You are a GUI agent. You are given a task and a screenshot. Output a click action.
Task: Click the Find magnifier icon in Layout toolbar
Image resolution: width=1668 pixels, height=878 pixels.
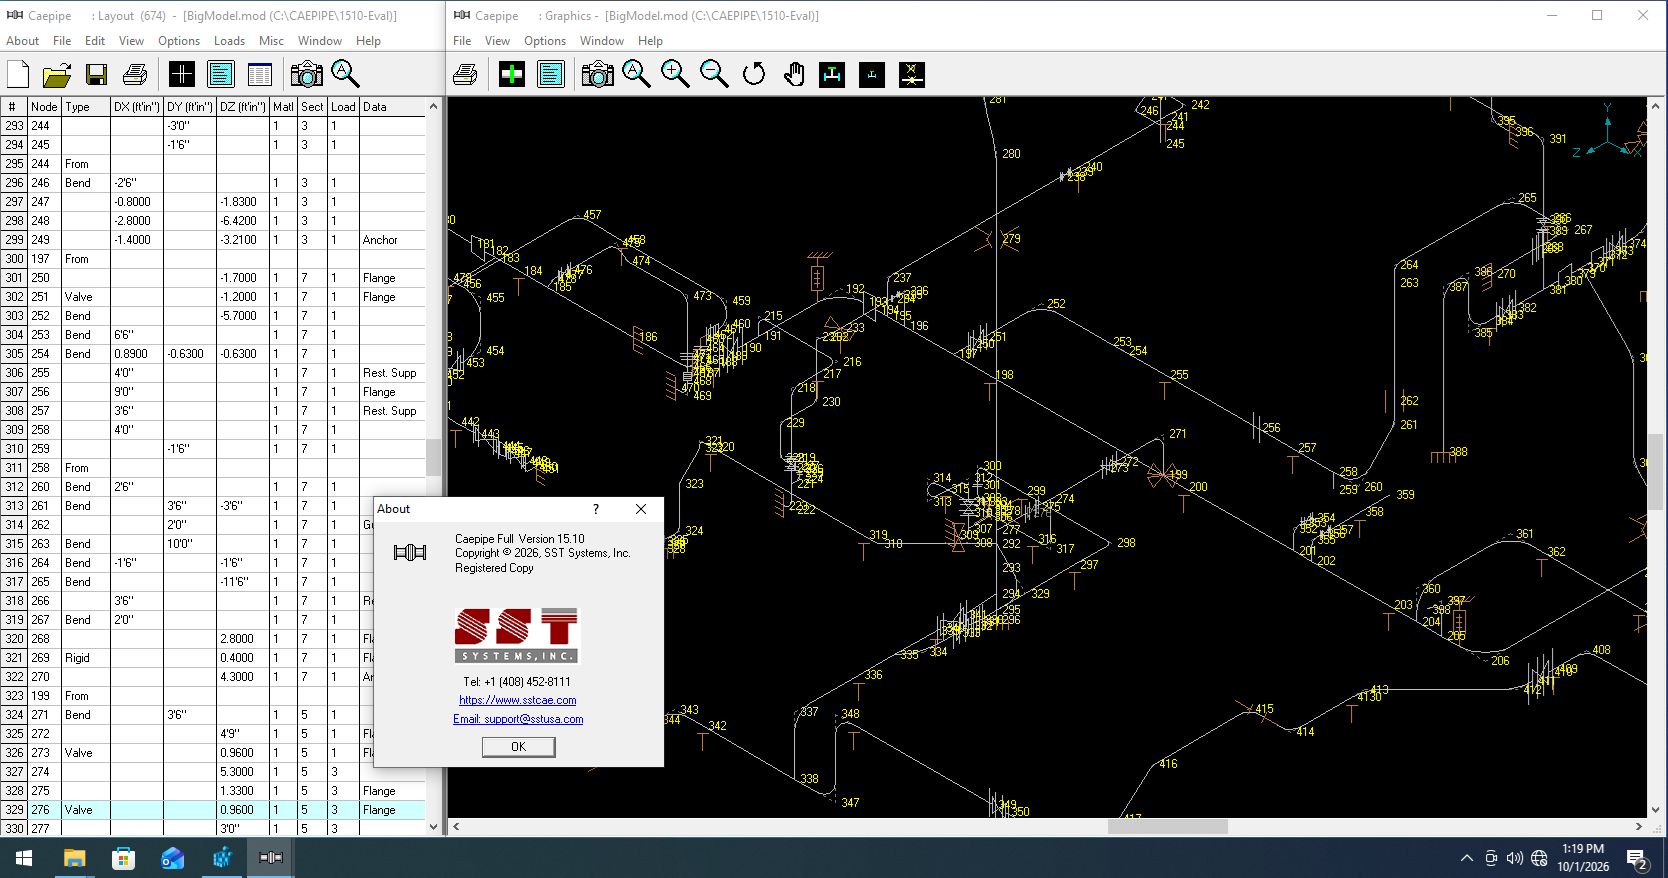tap(345, 74)
